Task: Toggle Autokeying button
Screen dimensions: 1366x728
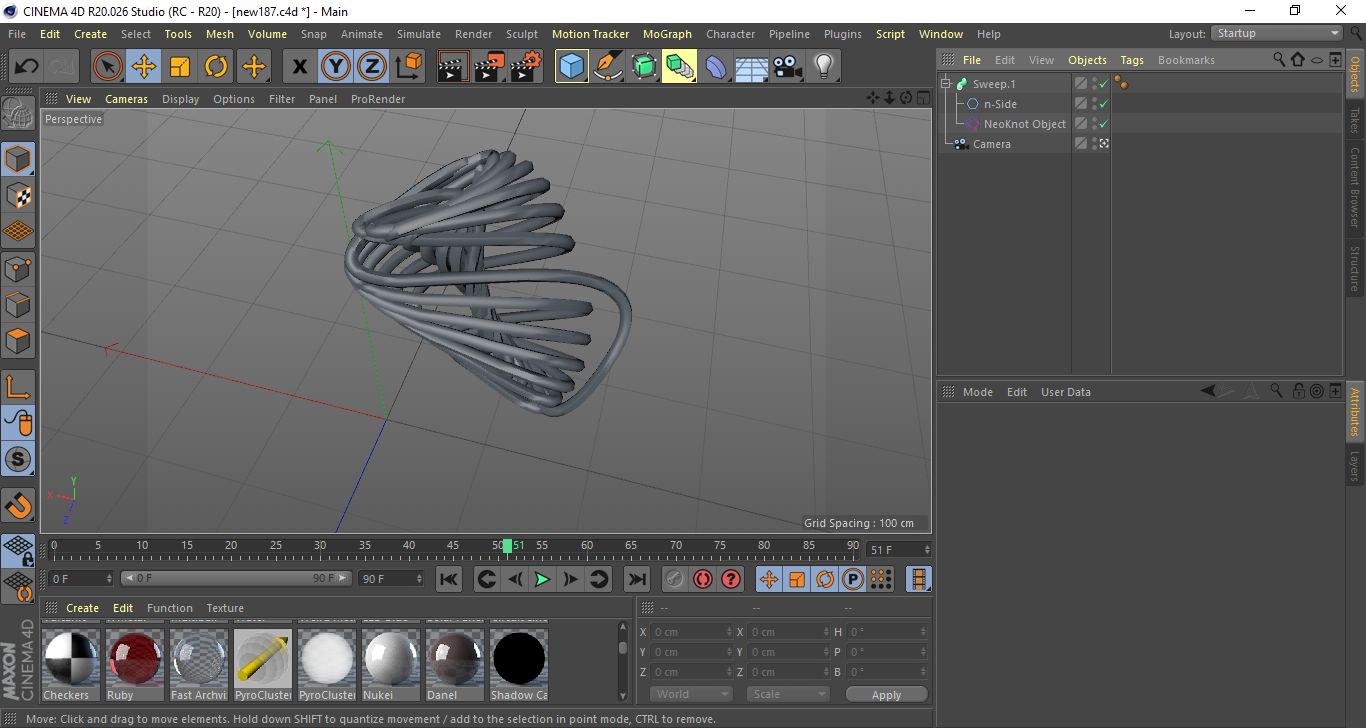Action: pos(703,579)
